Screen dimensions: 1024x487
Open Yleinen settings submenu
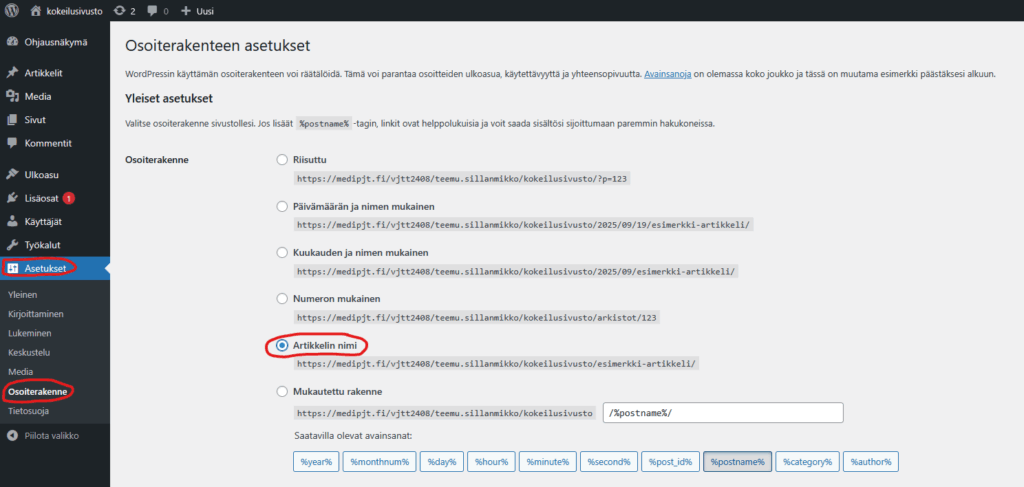coord(23,294)
